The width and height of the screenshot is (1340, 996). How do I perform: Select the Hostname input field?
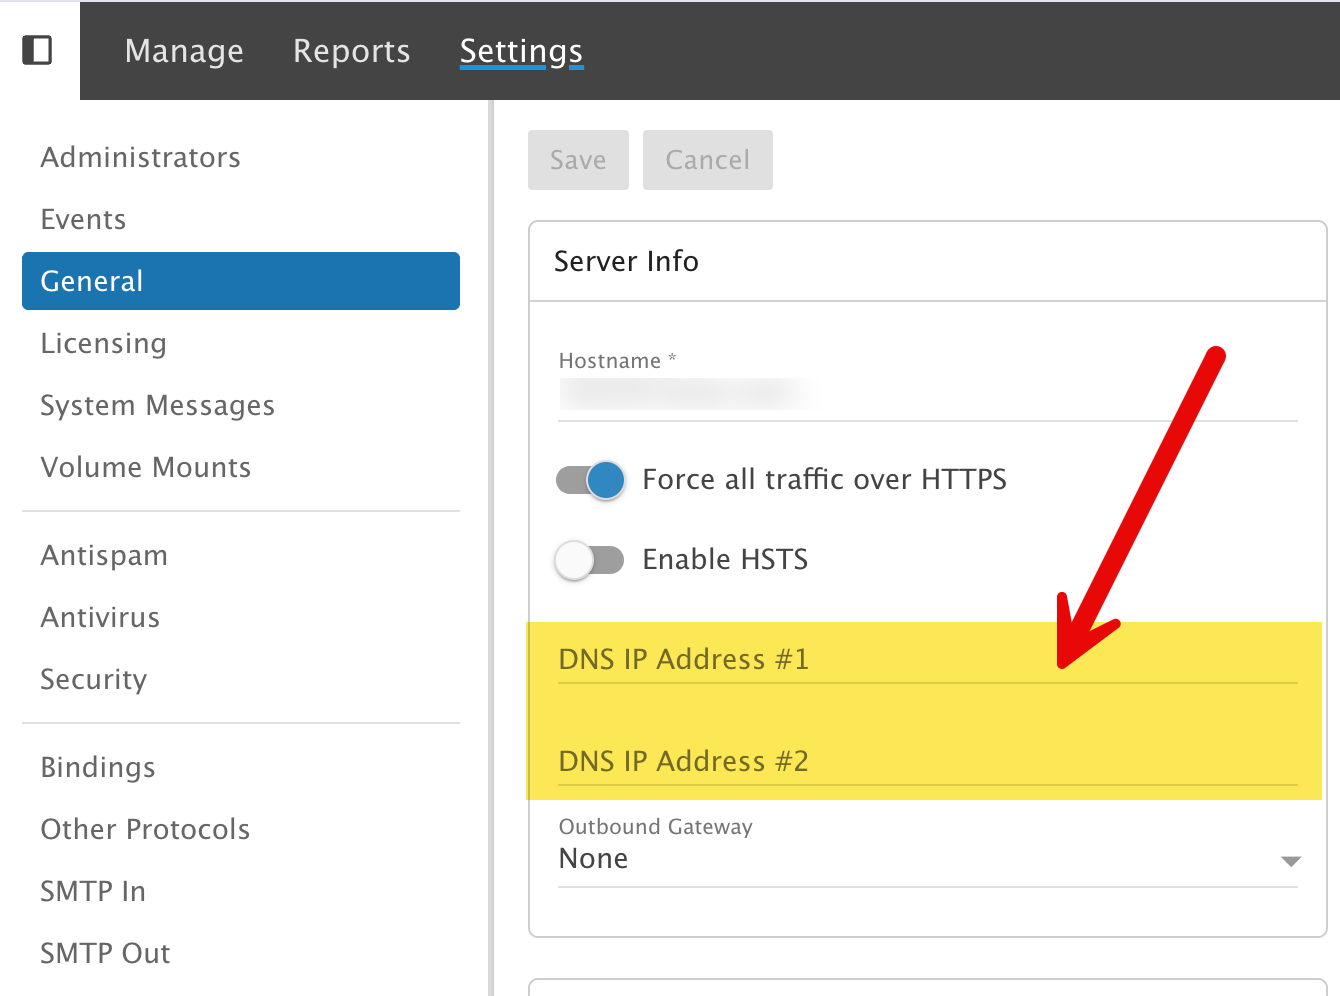[x=928, y=395]
